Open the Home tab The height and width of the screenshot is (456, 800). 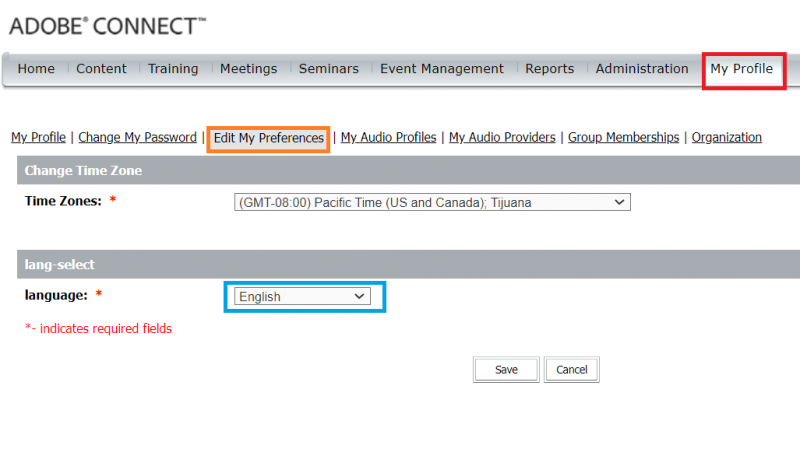pos(36,69)
